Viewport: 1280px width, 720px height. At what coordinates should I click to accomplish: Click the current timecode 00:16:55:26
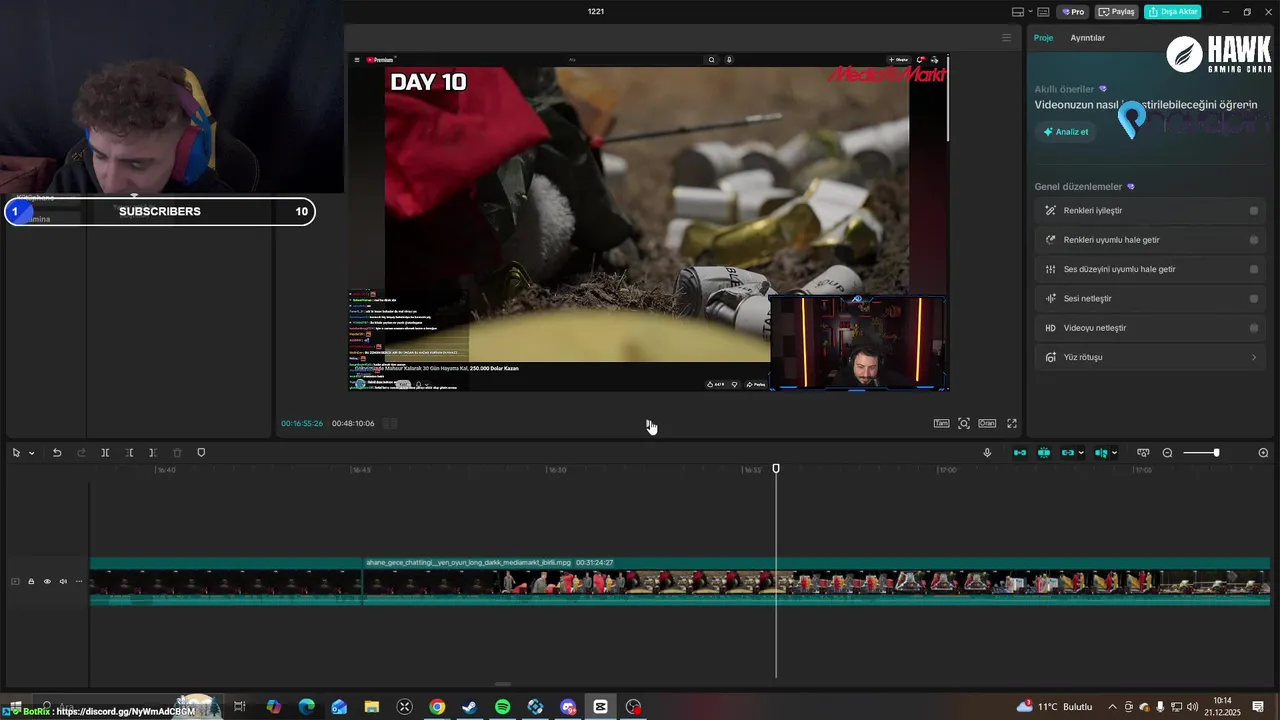point(302,424)
